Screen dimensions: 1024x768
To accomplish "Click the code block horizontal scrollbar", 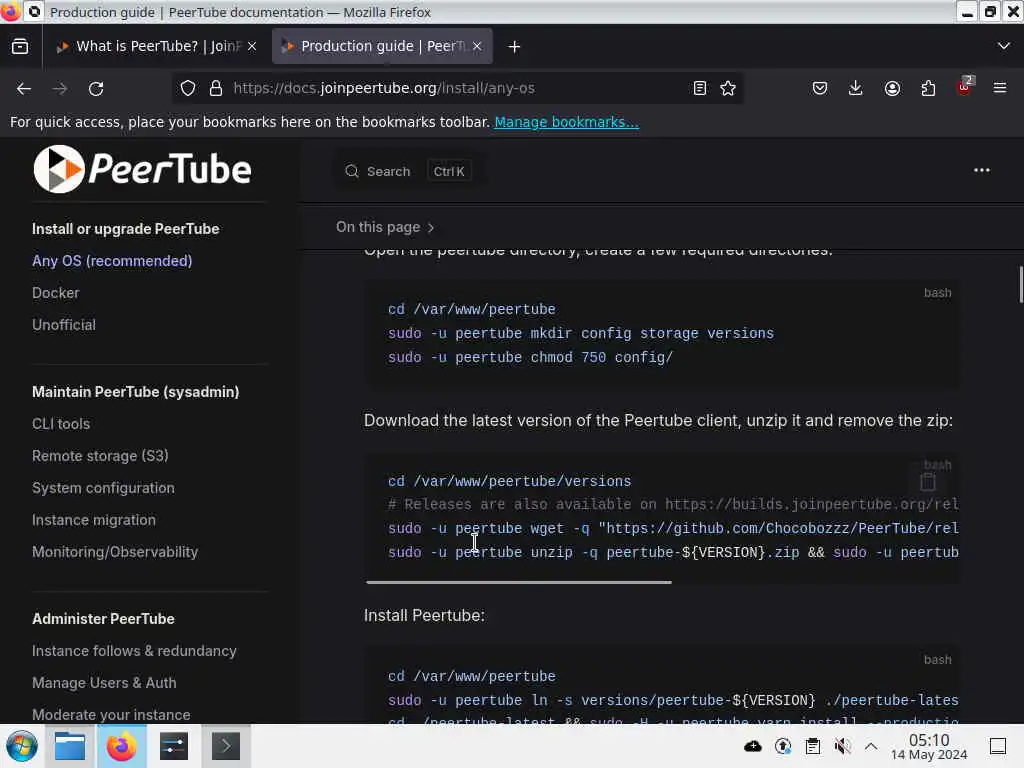I will tap(519, 582).
